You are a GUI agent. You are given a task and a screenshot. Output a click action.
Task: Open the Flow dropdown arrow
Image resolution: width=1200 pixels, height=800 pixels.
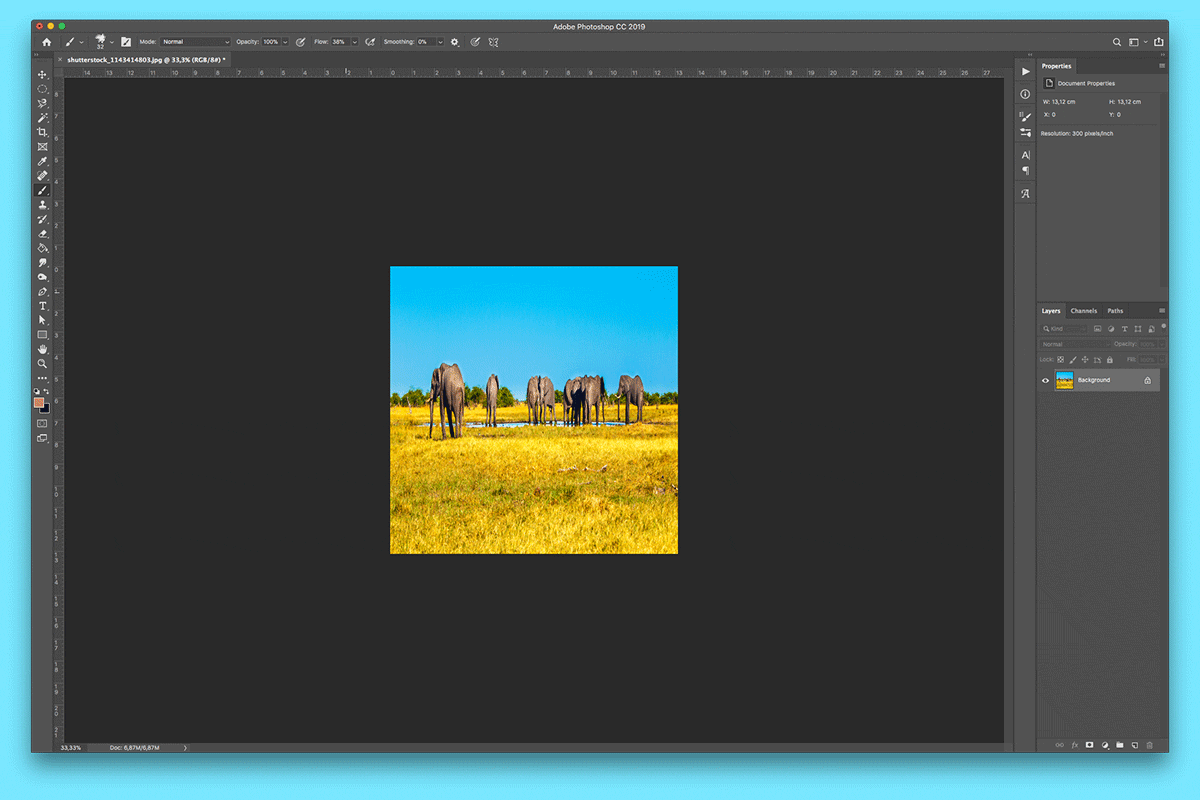click(354, 42)
